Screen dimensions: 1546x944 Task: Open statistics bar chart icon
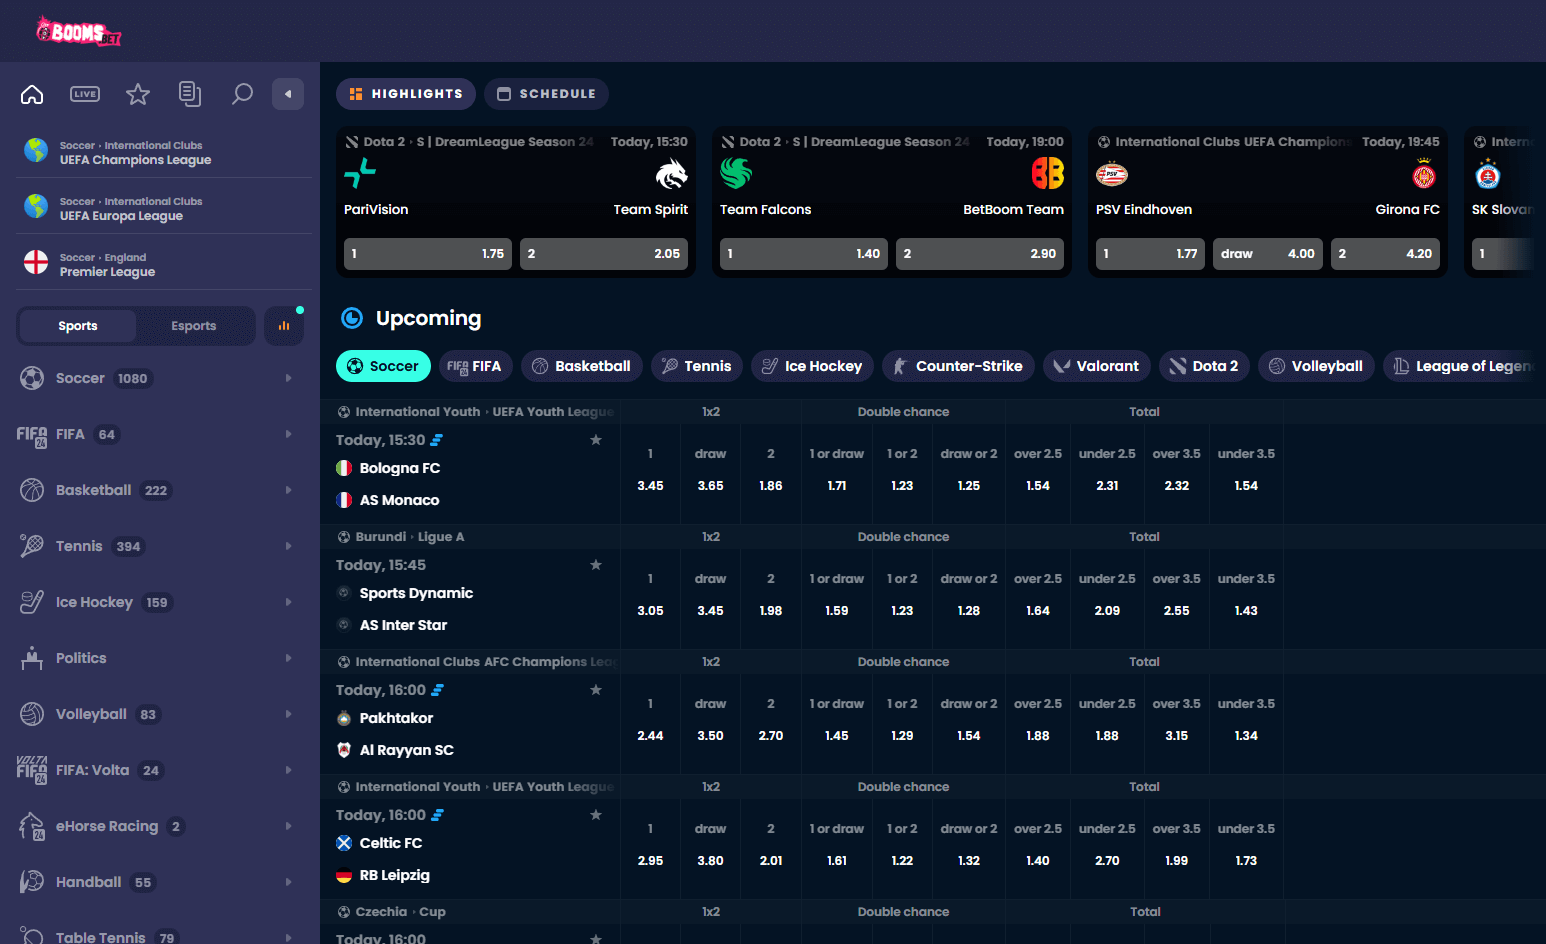pyautogui.click(x=284, y=326)
